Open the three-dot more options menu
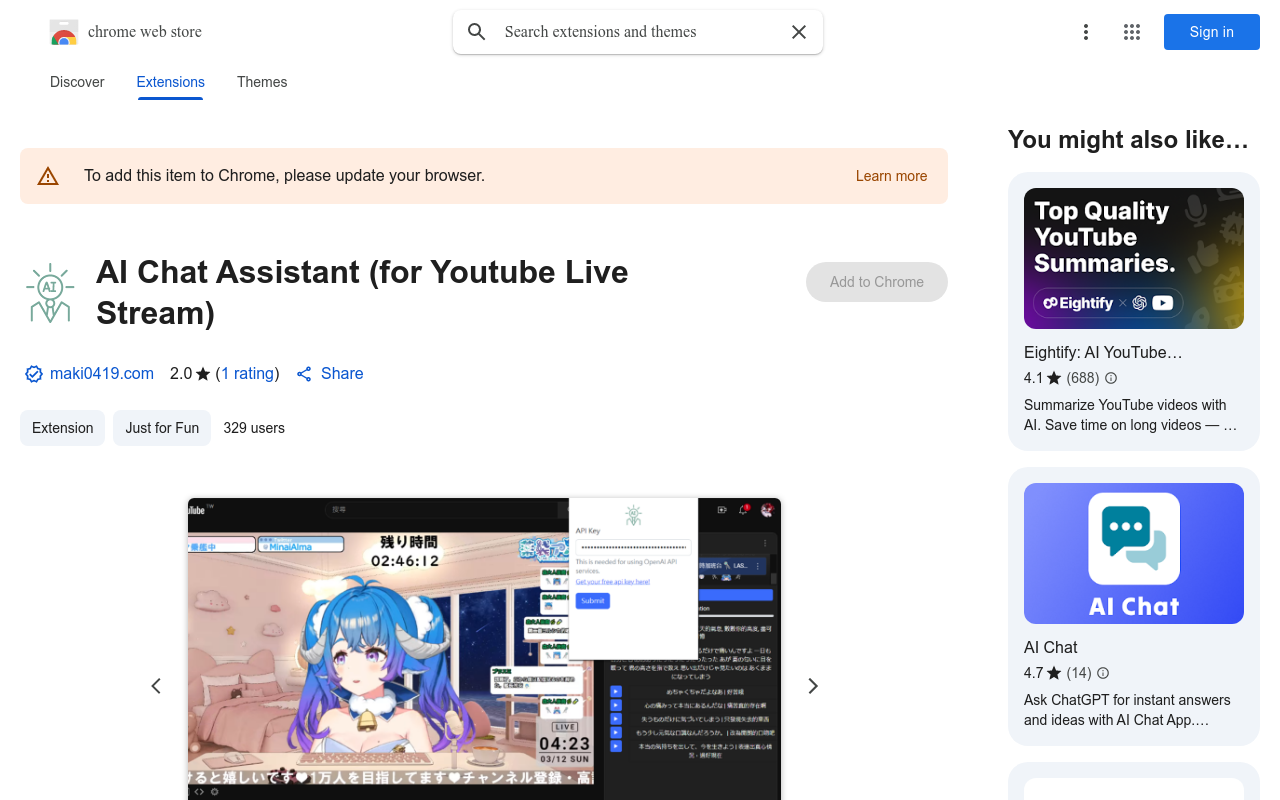The height and width of the screenshot is (800, 1280). coord(1086,32)
